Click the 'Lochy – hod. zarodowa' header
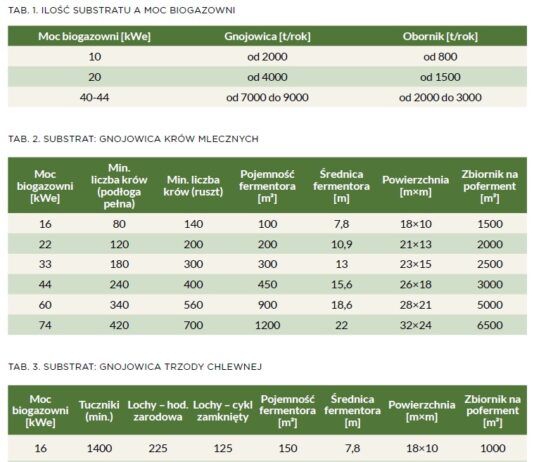The image size is (534, 462). (158, 411)
